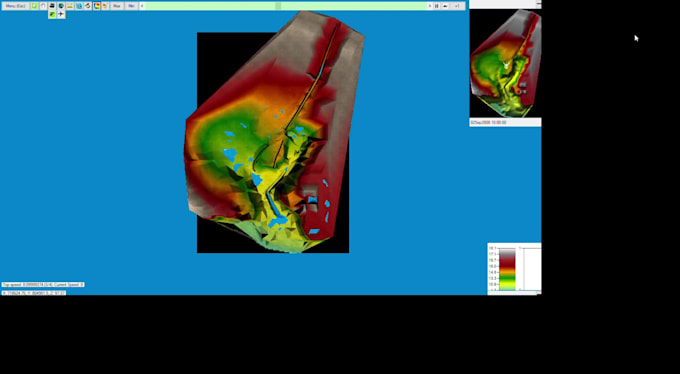680x374 pixels.
Task: Click the last button on the top toolbar
Action: (457, 6)
